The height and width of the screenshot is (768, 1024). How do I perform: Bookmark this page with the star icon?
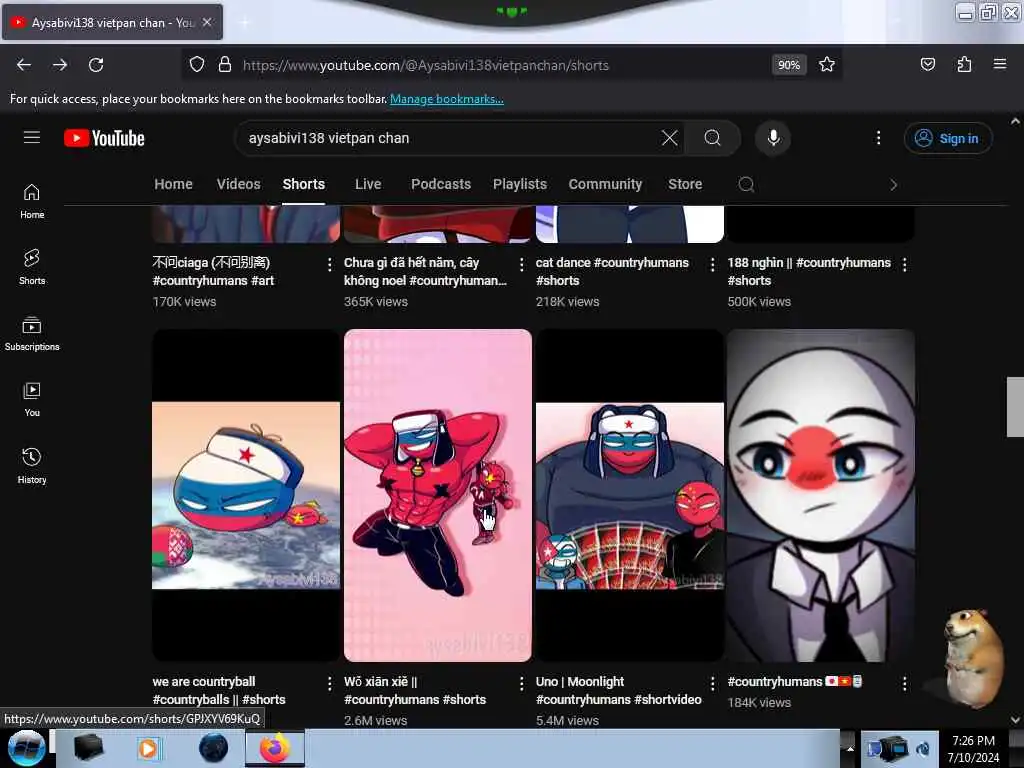coord(827,65)
